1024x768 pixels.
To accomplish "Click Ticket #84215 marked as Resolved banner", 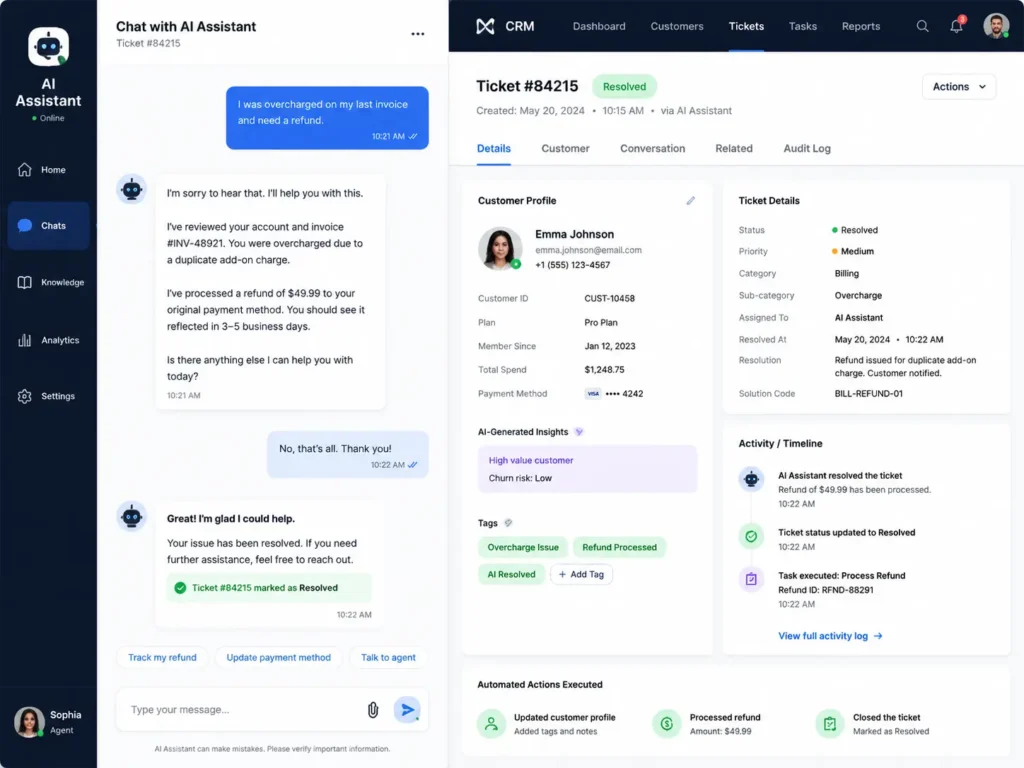I will click(x=268, y=588).
